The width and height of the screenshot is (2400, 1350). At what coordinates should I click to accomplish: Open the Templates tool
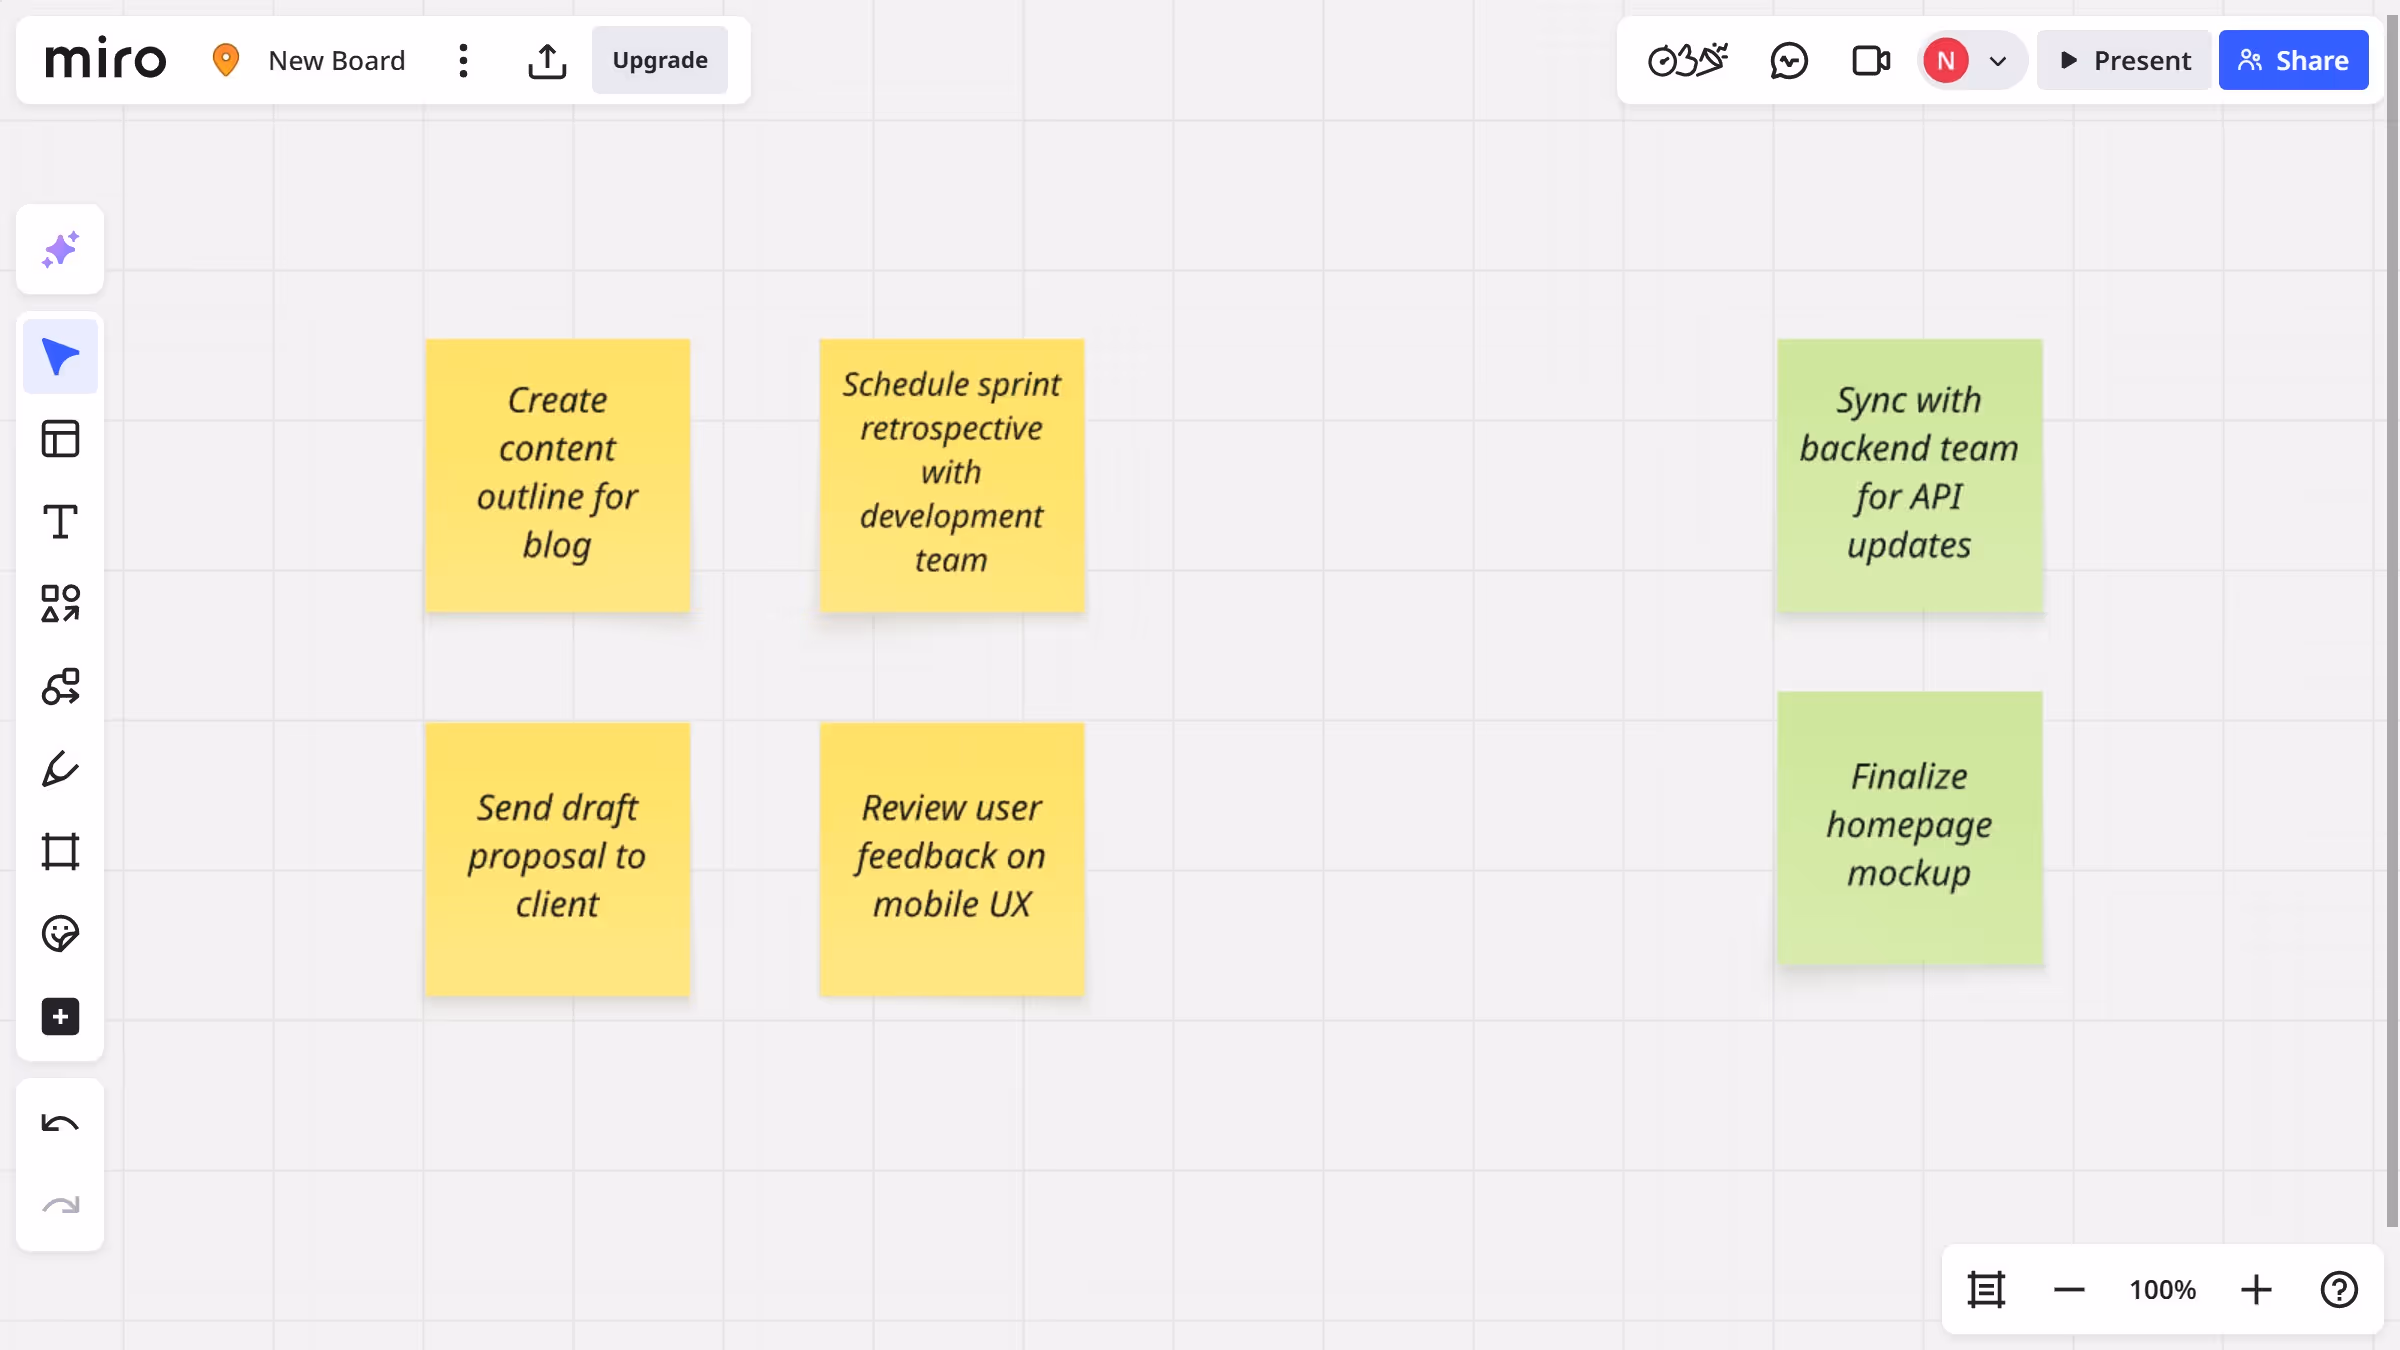pos(60,438)
